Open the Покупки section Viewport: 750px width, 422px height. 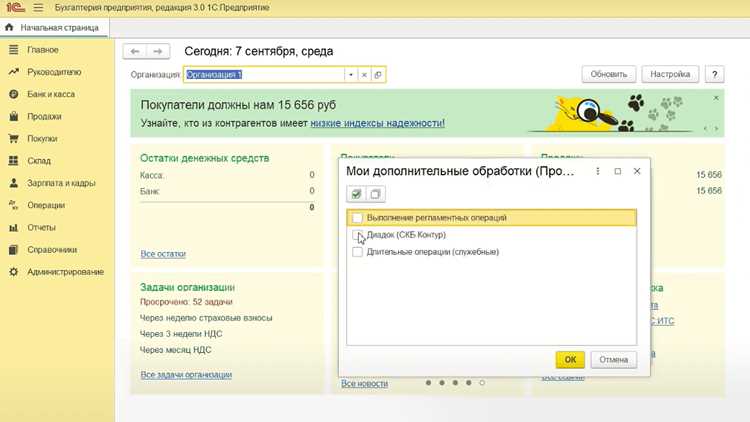point(42,139)
